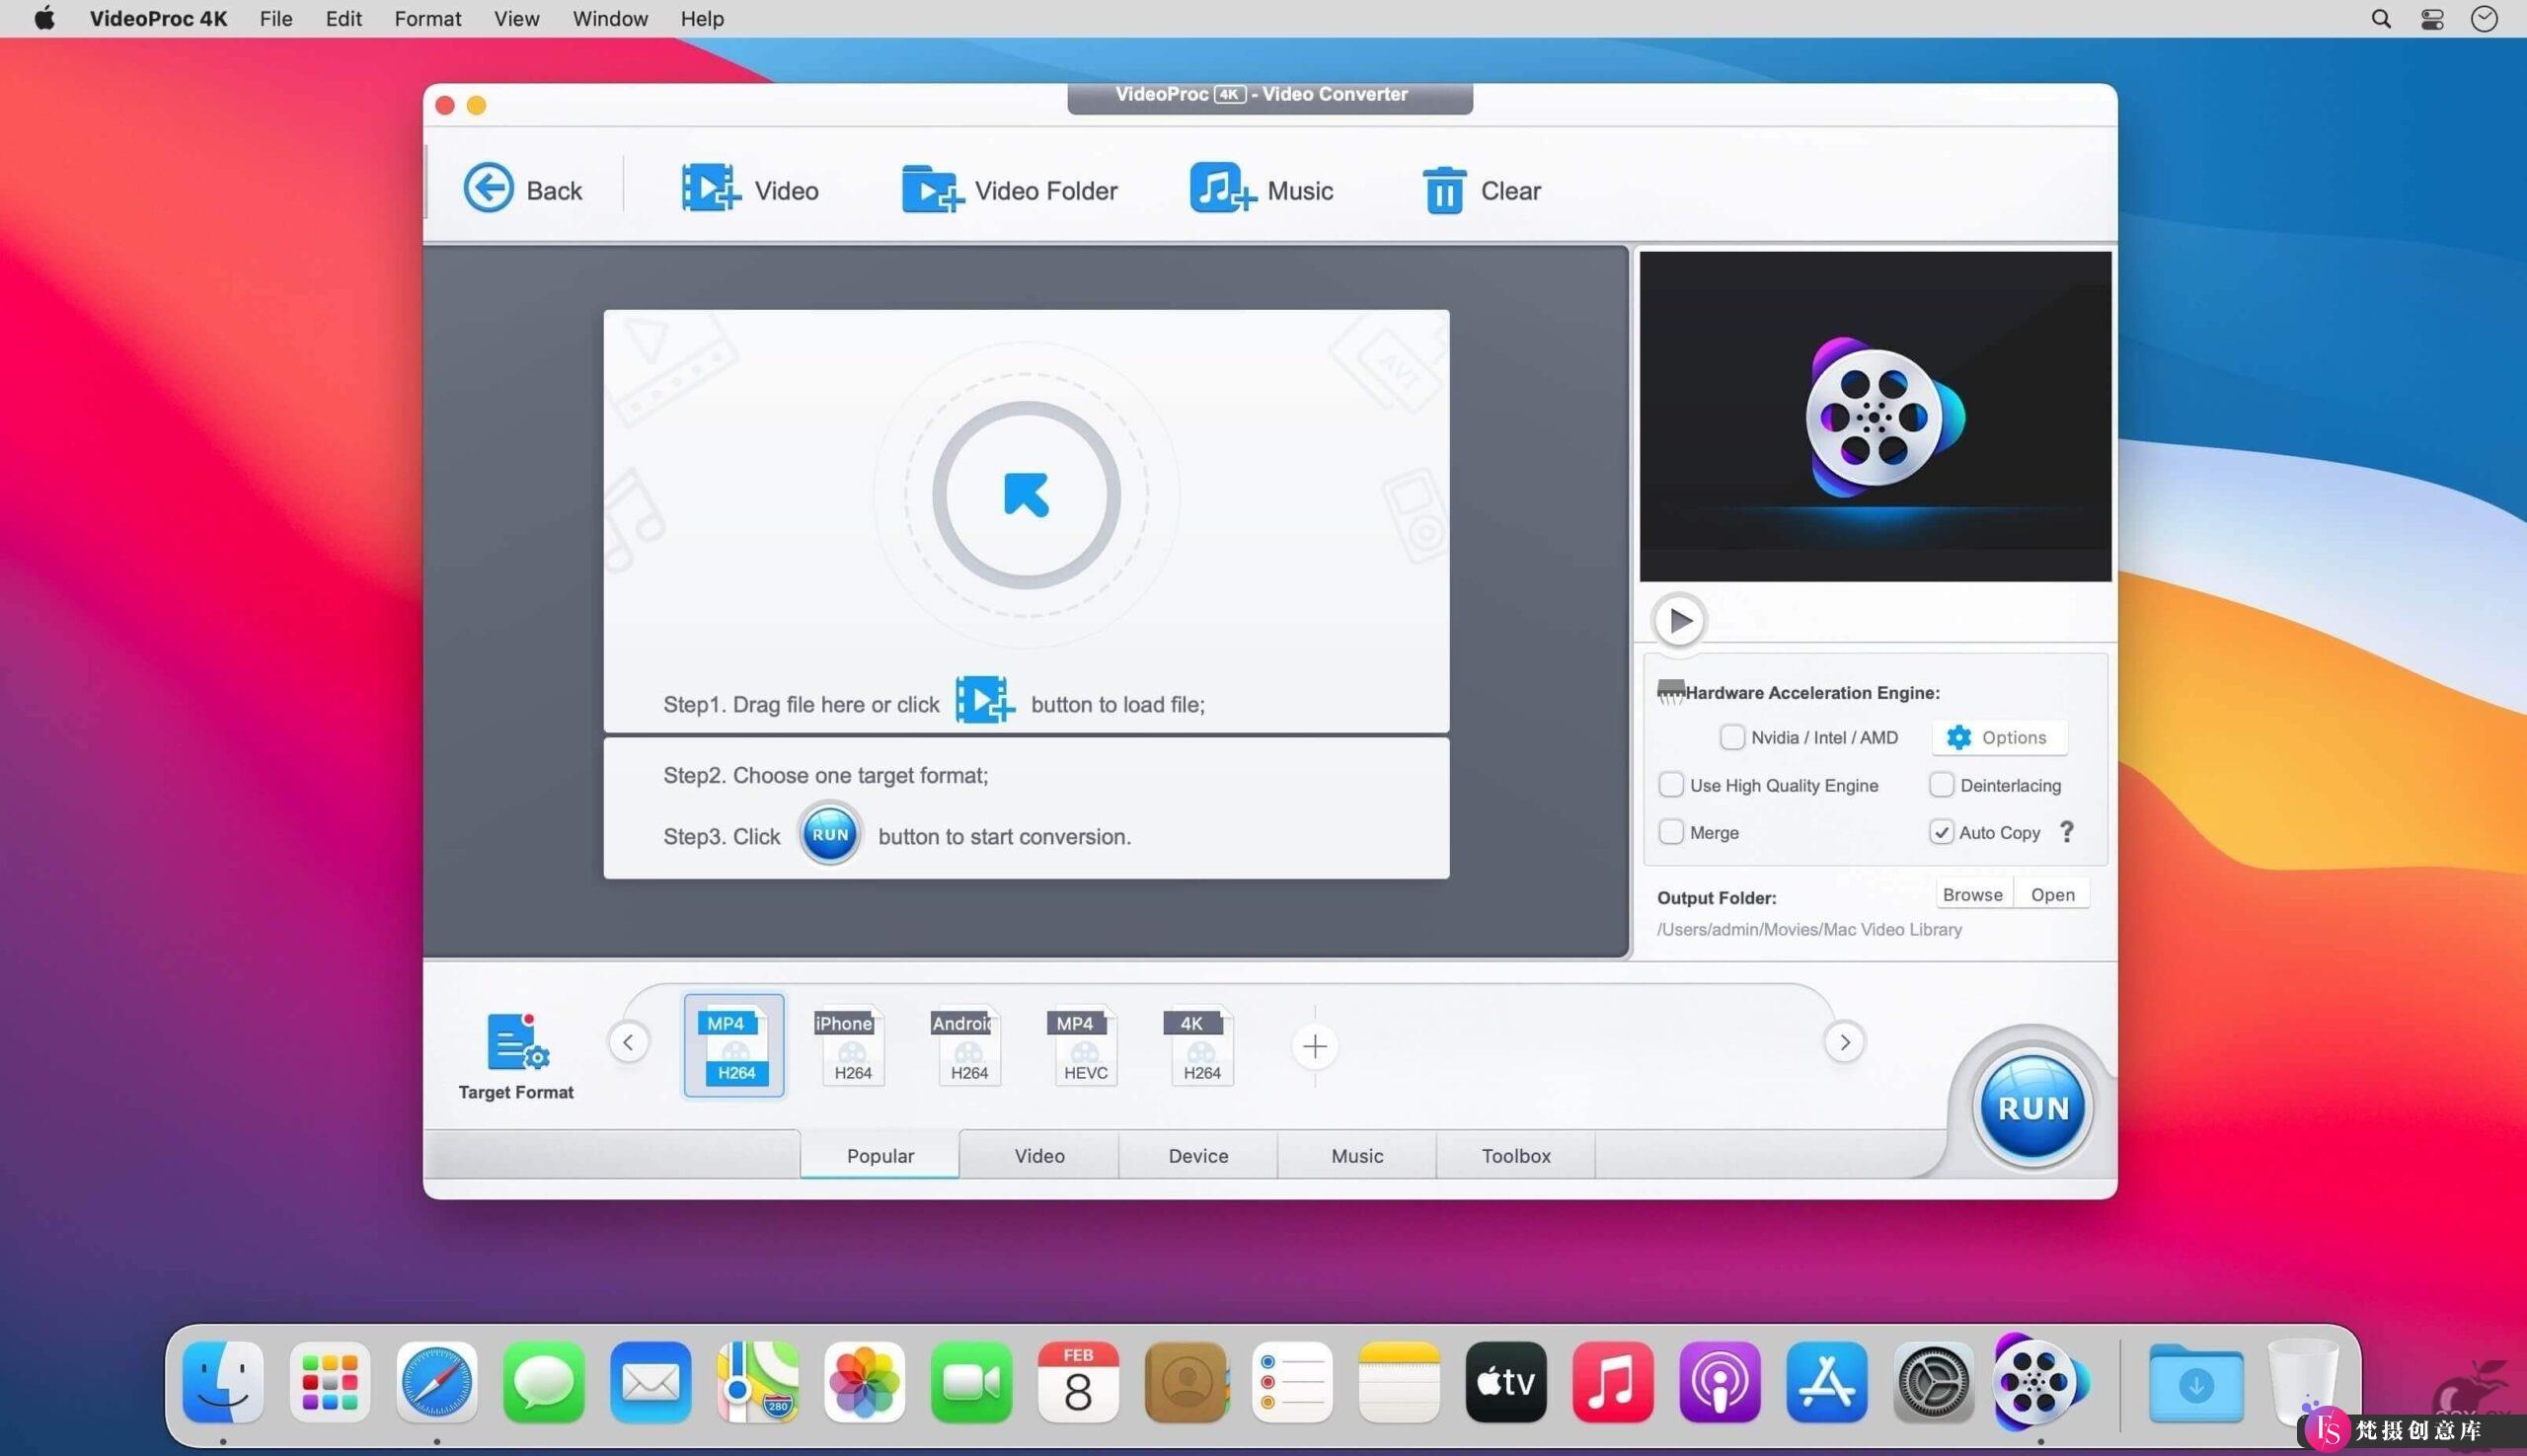Switch to Device formats tab
This screenshot has width=2527, height=1456.
tap(1199, 1154)
